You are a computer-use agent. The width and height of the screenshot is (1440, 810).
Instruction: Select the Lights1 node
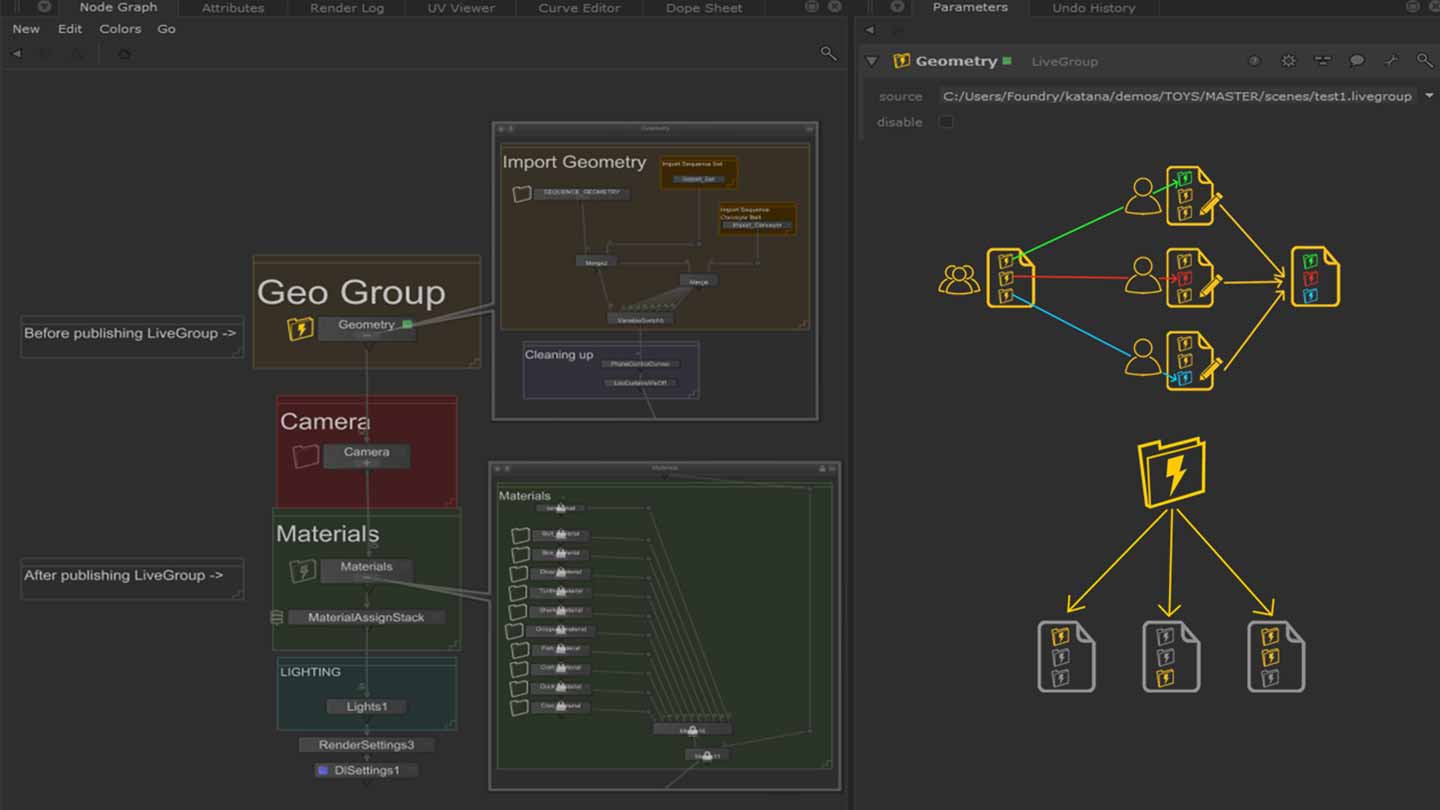[366, 707]
